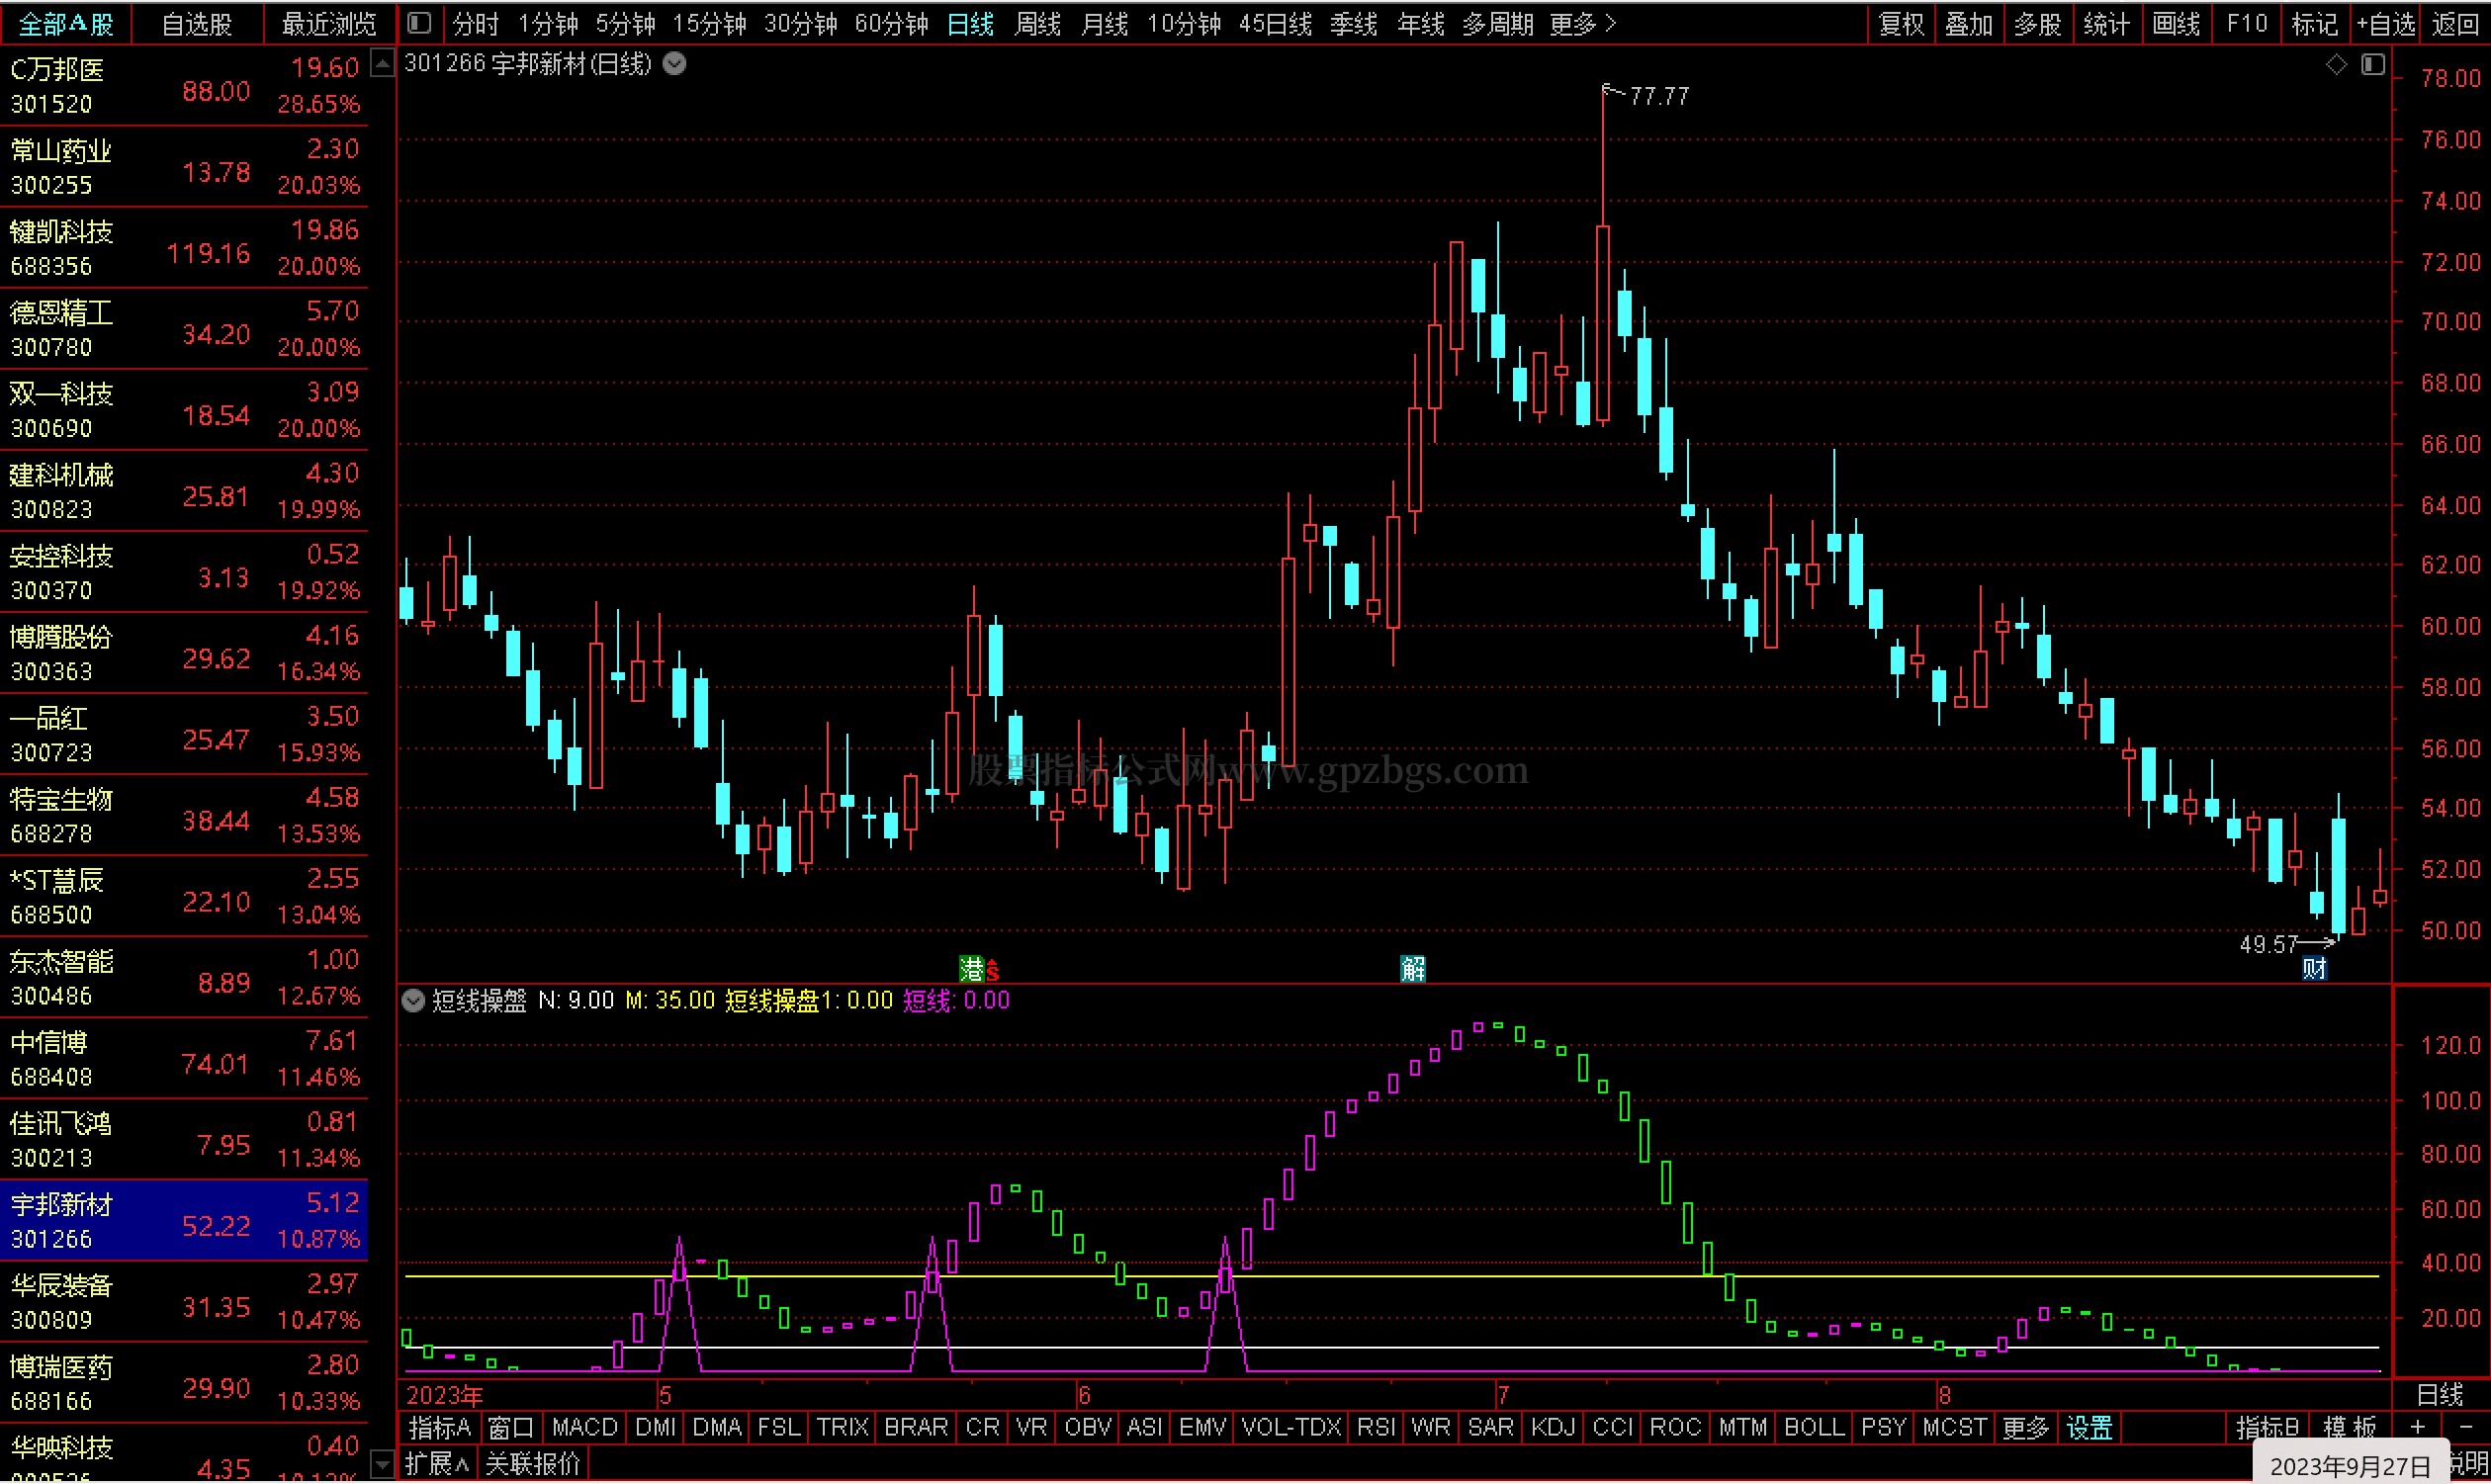Select stock 华辰装备 in list
Screen dimensions: 2491x1484
coord(184,1302)
